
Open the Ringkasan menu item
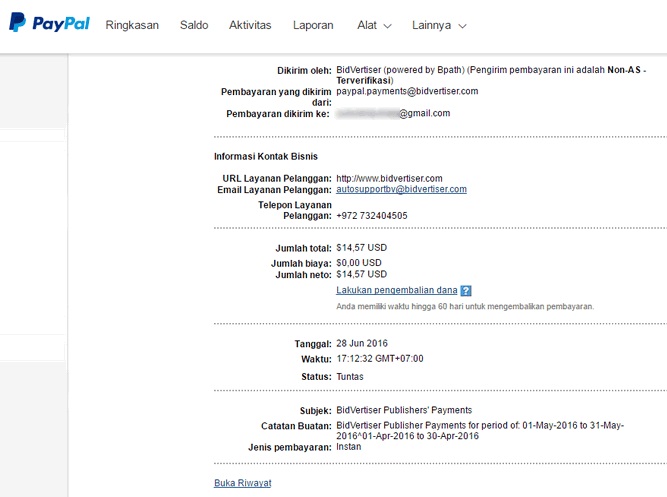tap(132, 25)
